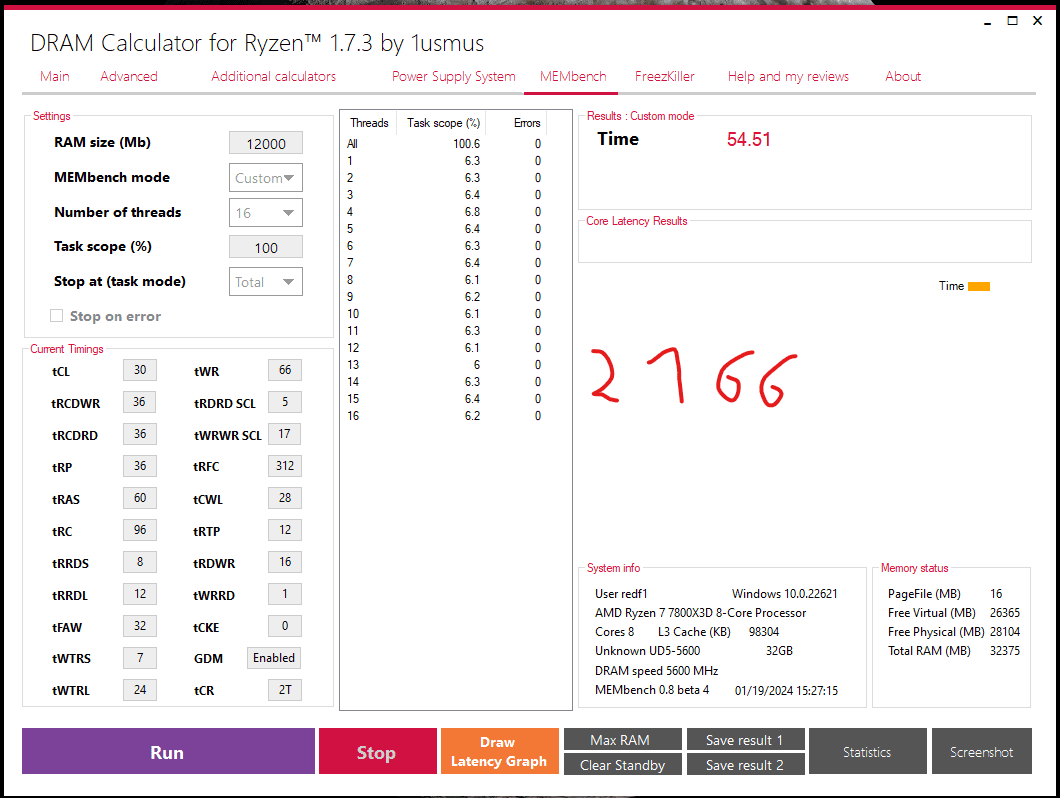The image size is (1060, 798).
Task: Click the tWR value field
Action: [x=285, y=370]
